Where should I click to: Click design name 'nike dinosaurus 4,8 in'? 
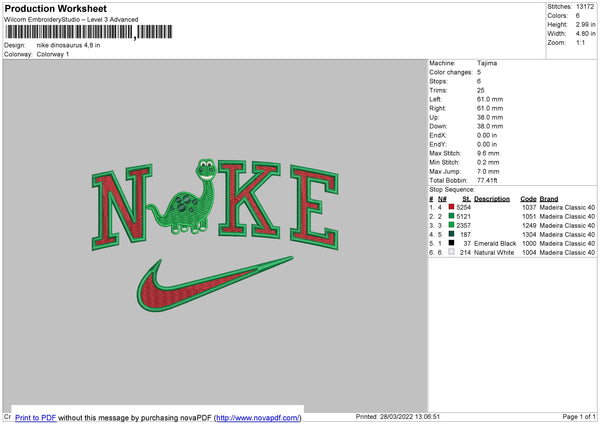click(x=68, y=45)
